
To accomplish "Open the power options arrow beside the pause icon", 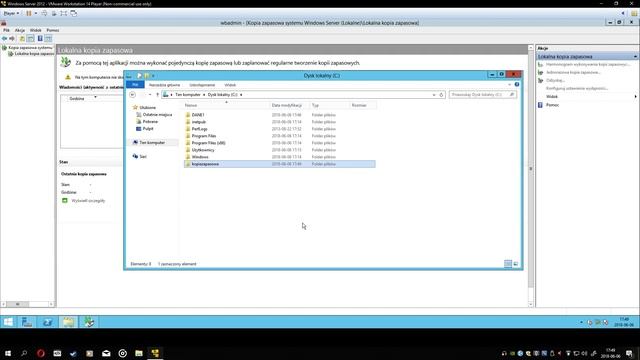I will coord(36,13).
